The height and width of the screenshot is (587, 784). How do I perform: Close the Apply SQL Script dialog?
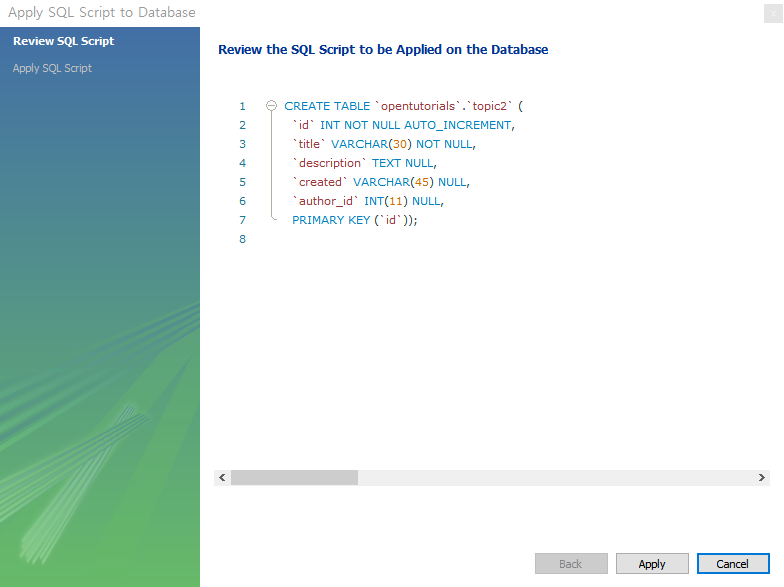(773, 14)
